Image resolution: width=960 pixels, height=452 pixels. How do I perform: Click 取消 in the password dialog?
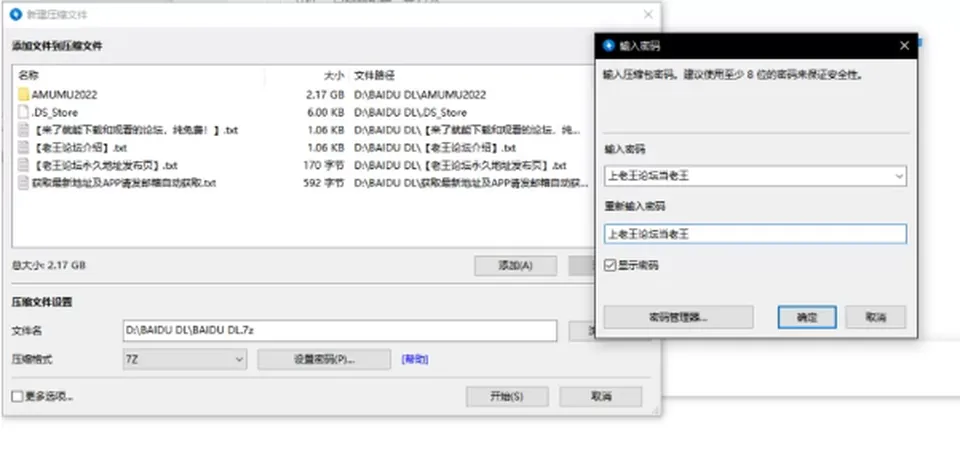pyautogui.click(x=876, y=317)
